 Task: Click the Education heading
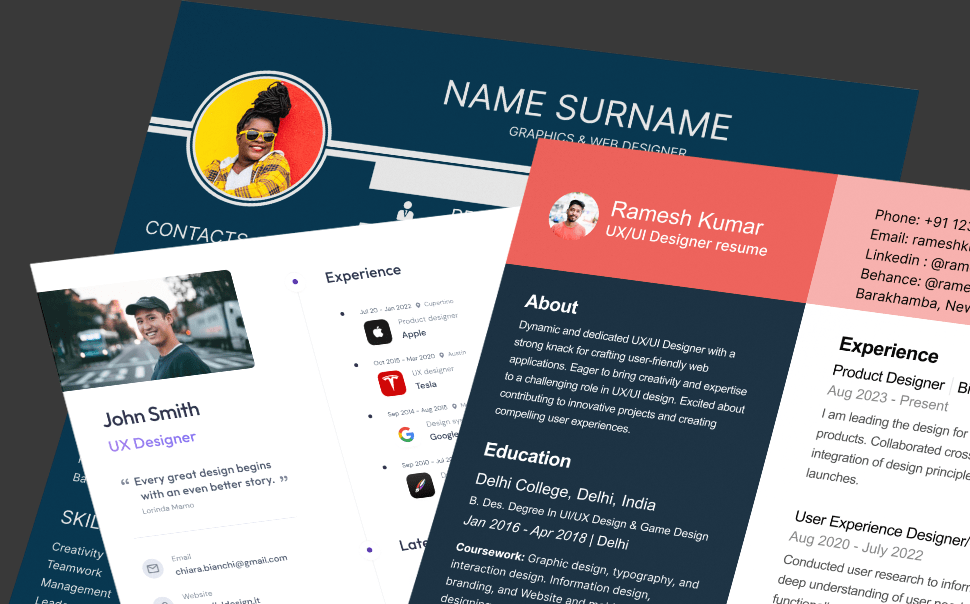point(527,456)
